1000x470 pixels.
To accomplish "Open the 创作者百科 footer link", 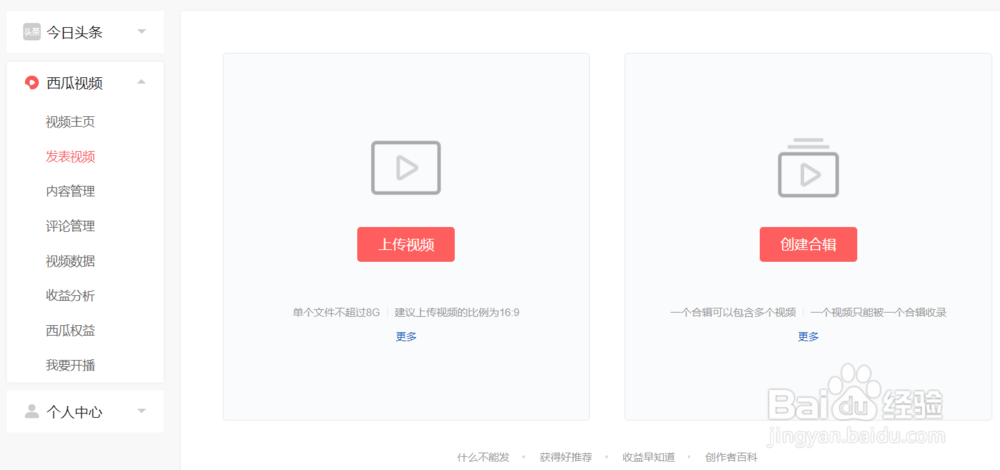I will 732,457.
